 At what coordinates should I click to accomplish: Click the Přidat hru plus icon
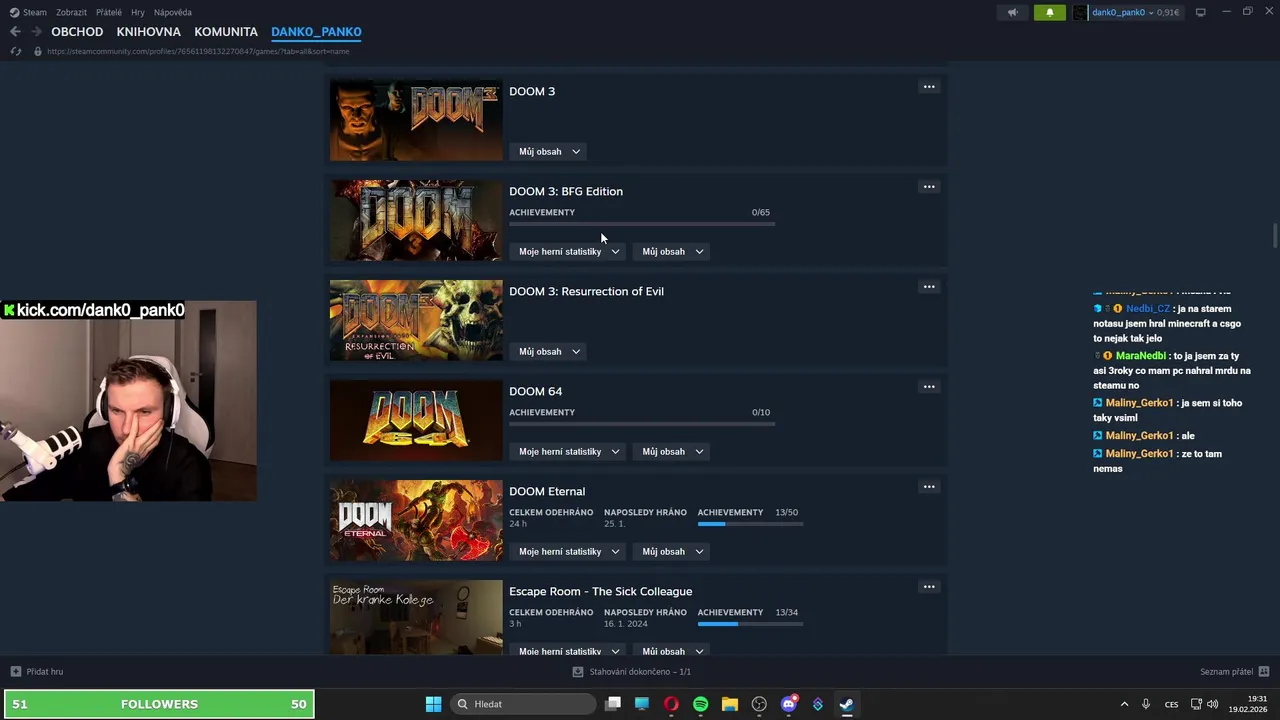tap(15, 671)
